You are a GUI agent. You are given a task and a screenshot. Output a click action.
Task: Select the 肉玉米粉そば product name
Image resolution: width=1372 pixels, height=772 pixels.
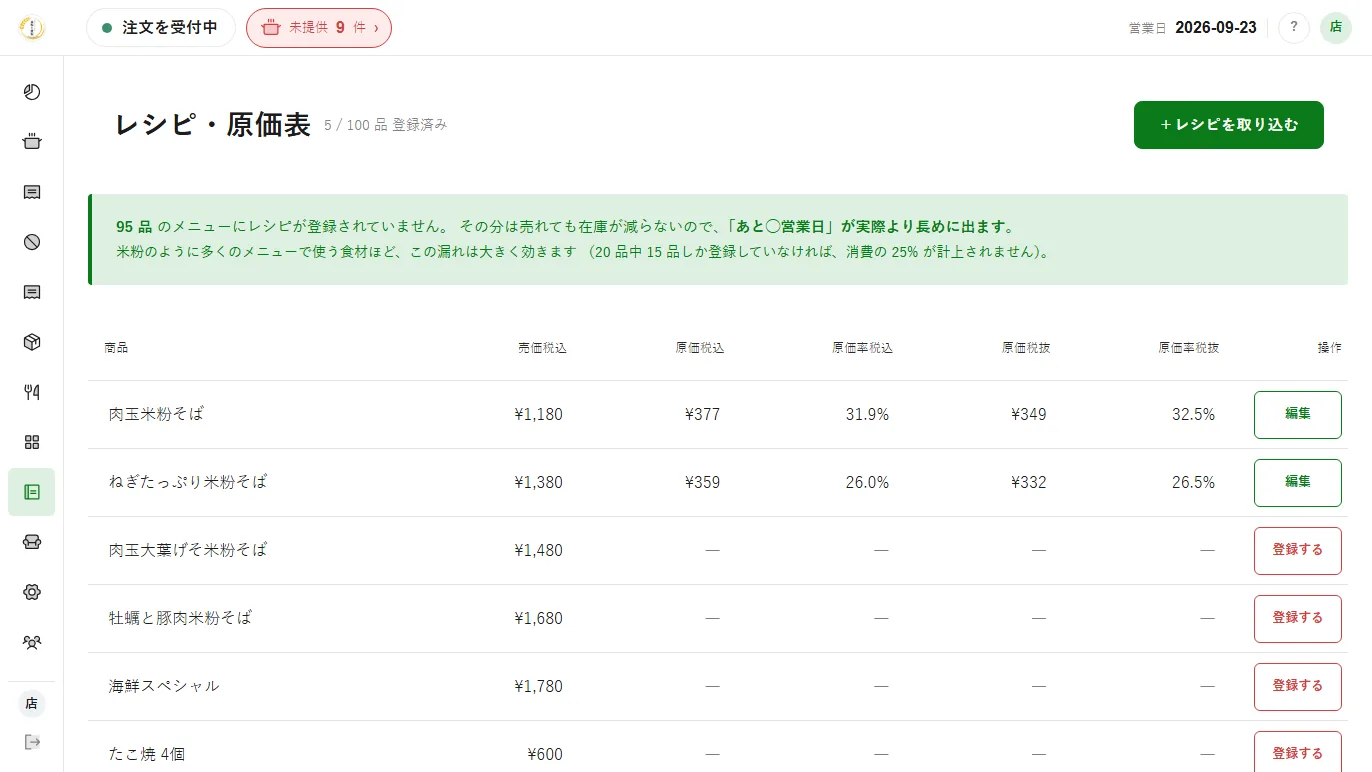click(x=156, y=414)
